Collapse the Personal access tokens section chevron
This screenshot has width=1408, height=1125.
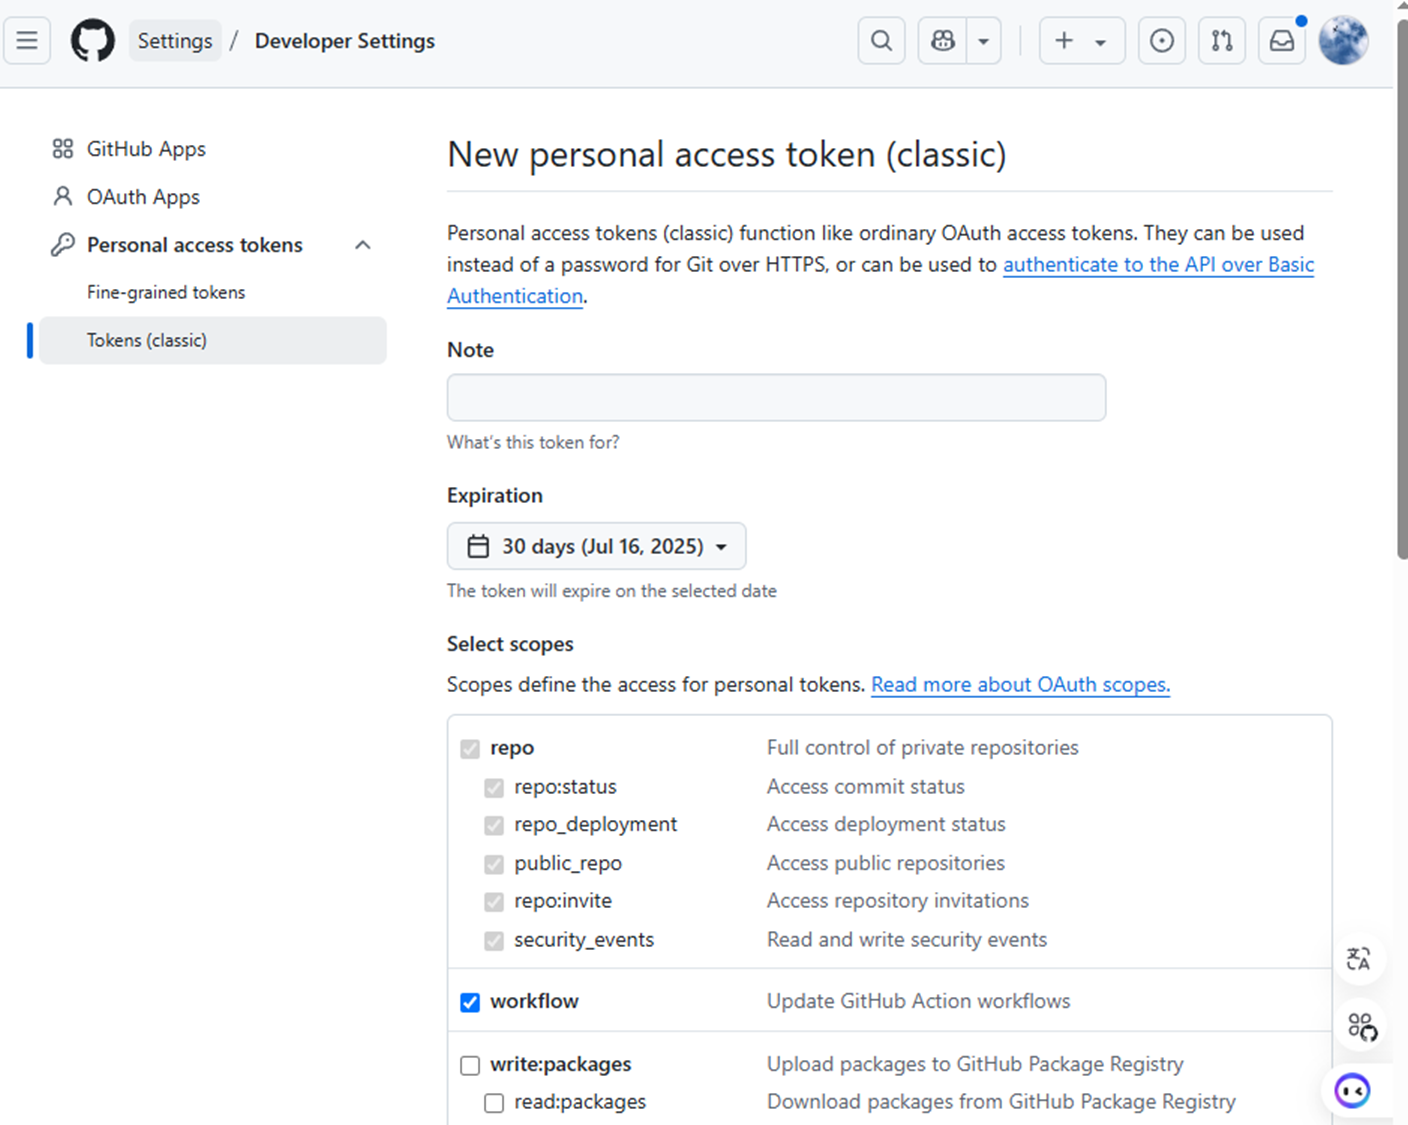363,245
